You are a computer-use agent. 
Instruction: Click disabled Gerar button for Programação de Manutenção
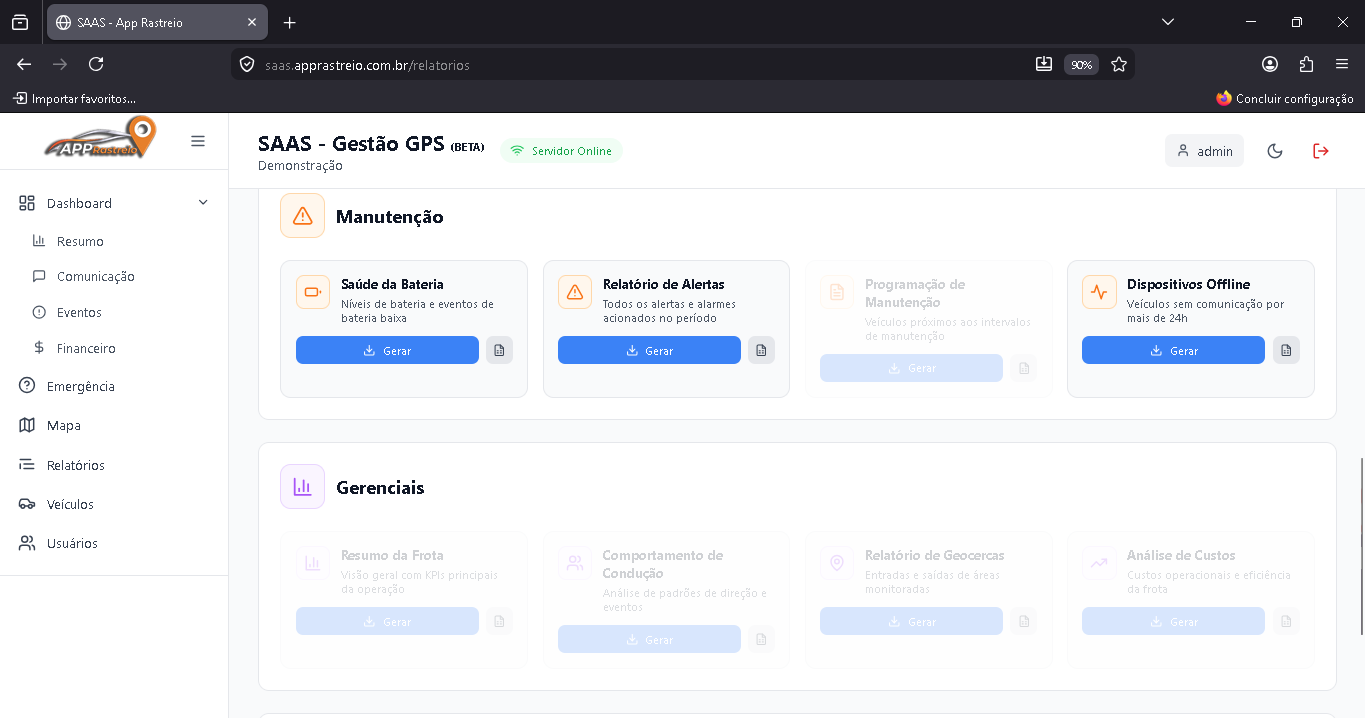(911, 368)
